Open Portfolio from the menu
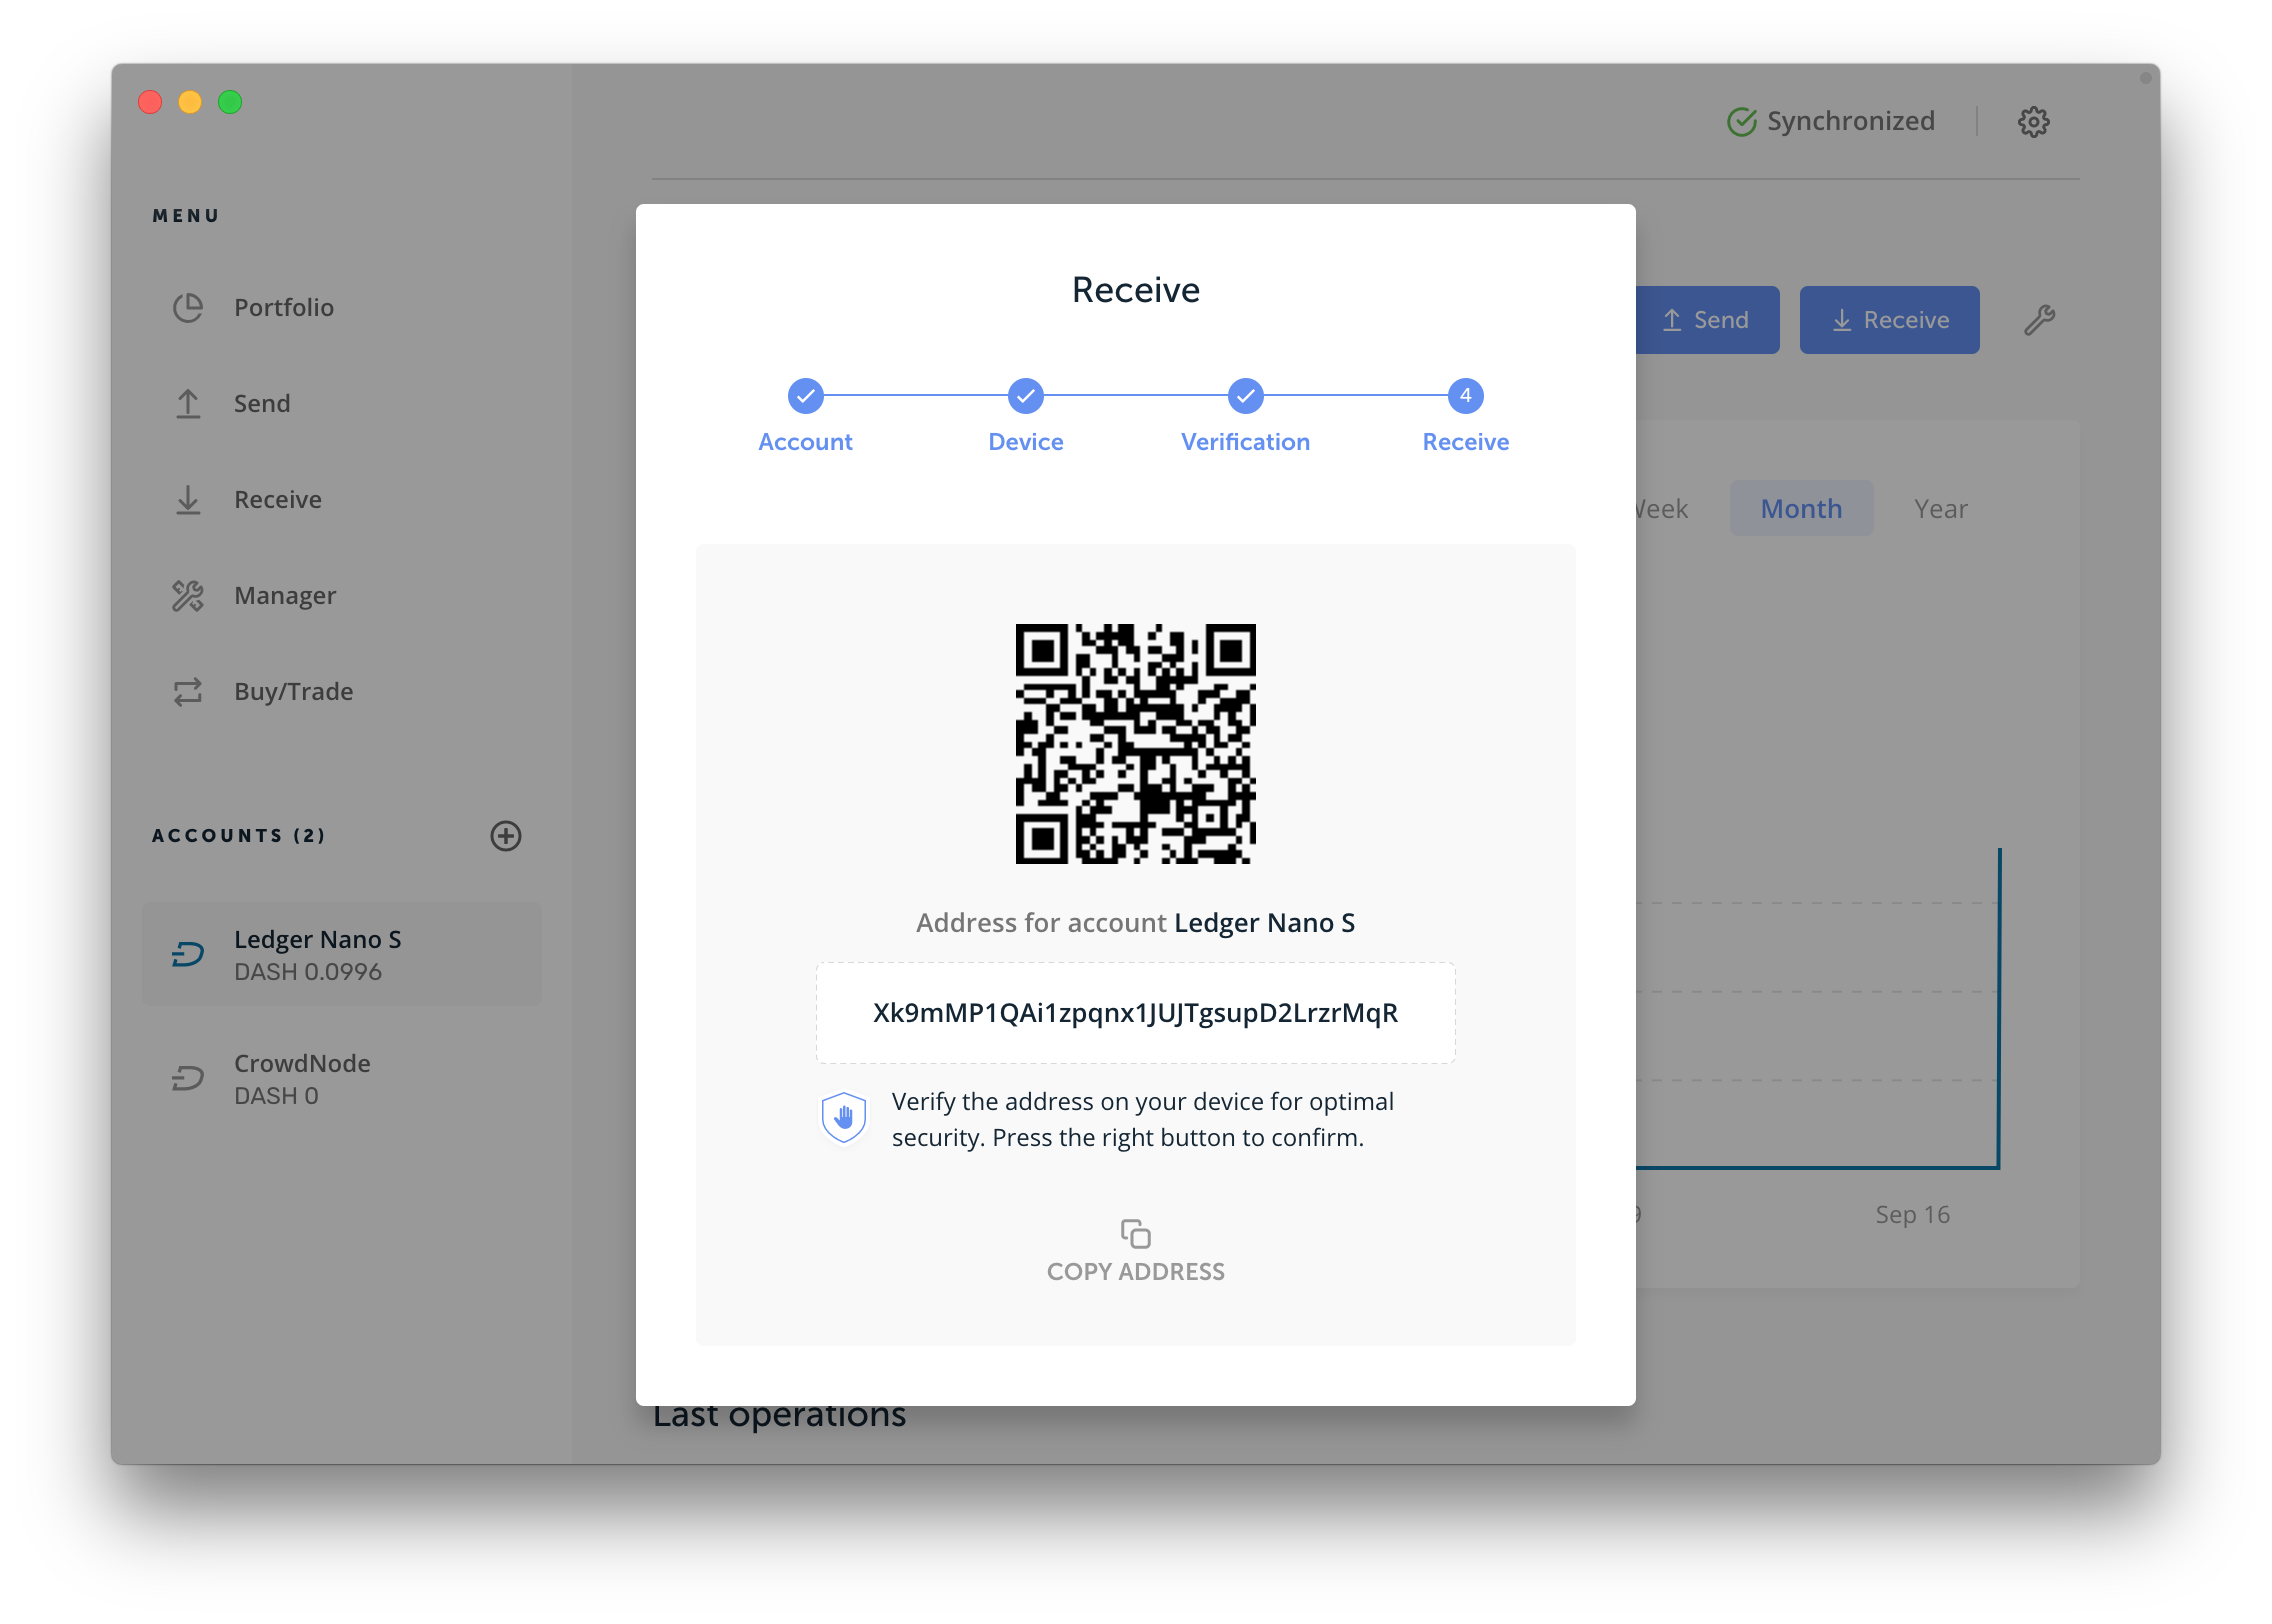This screenshot has width=2272, height=1624. (x=340, y=307)
